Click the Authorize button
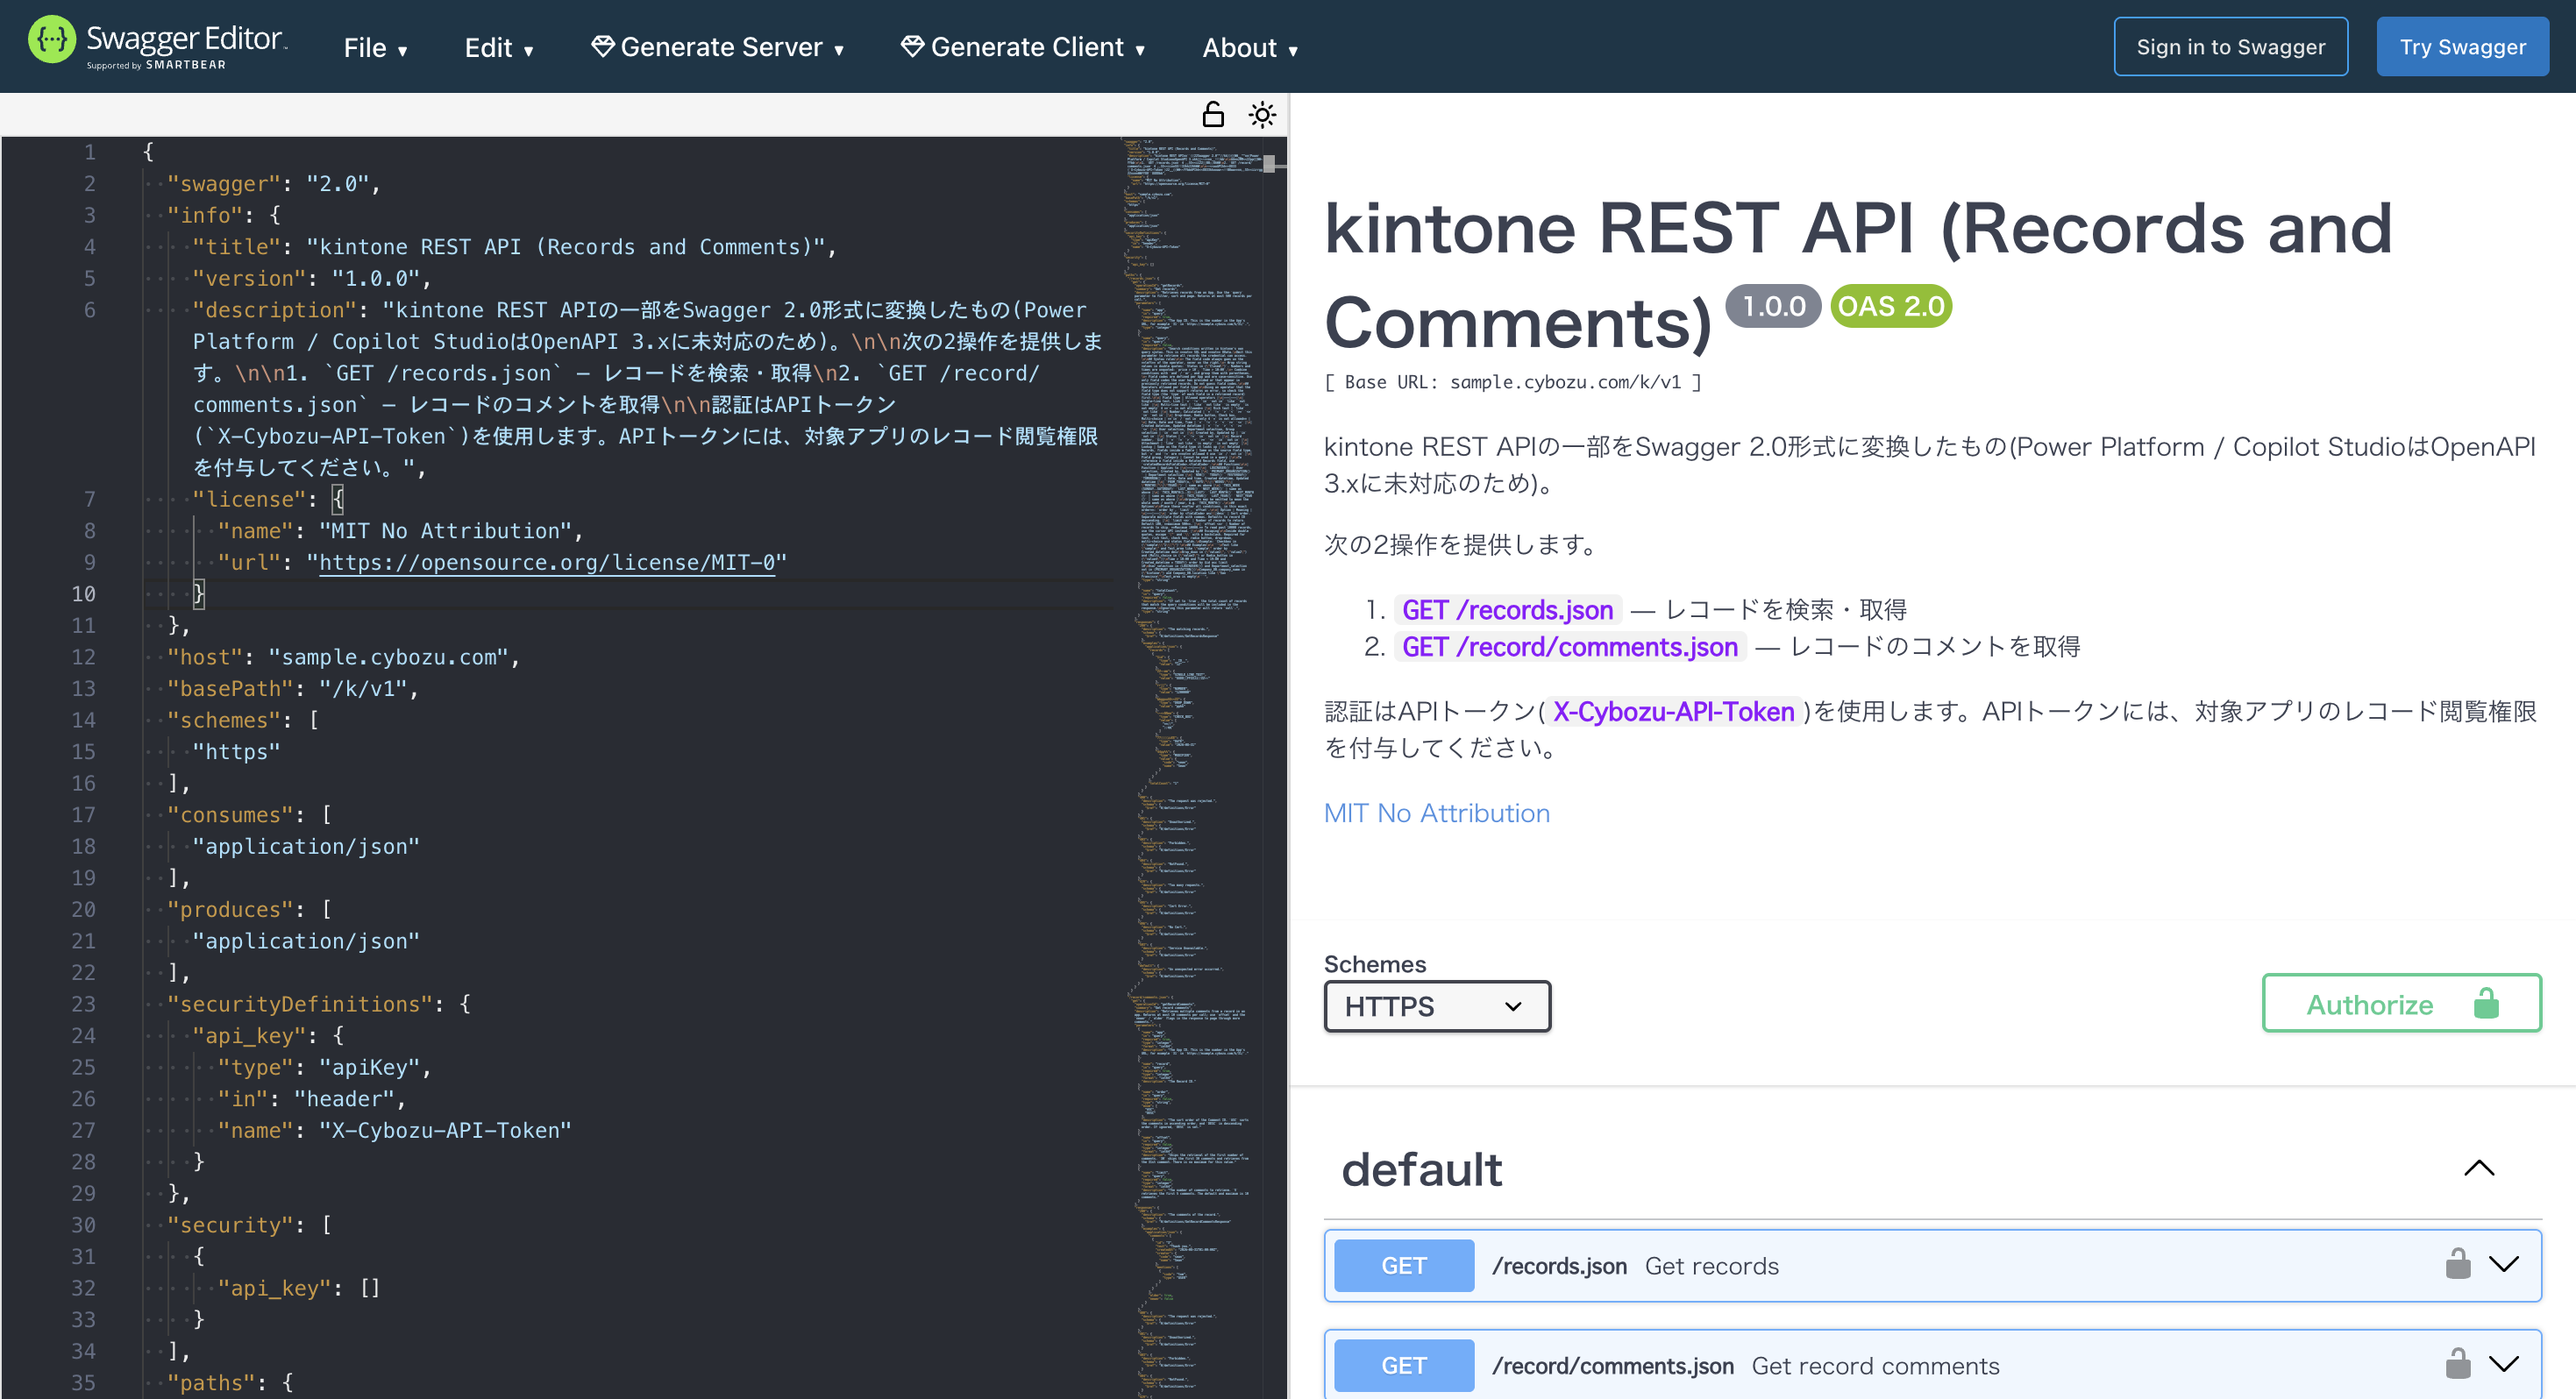Viewport: 2576px width, 1399px height. pyautogui.click(x=2401, y=1003)
